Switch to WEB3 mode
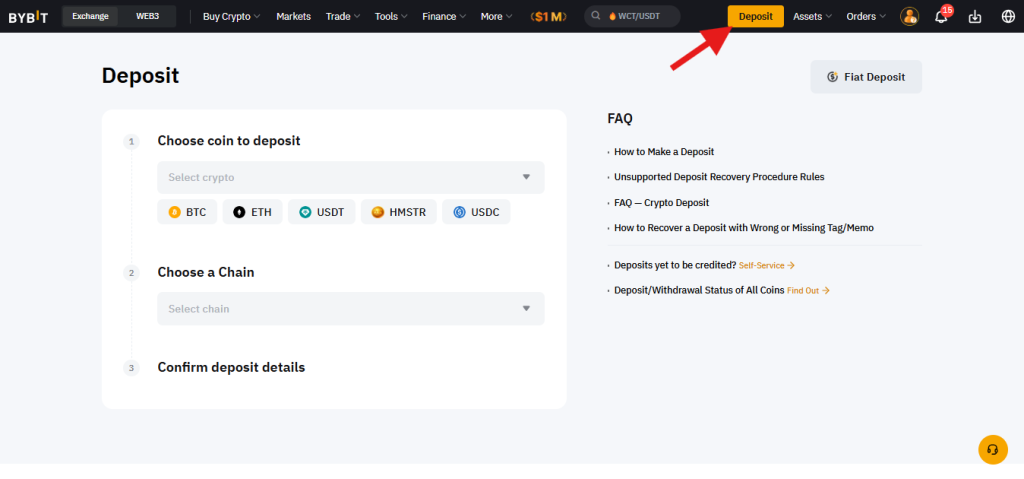1024x479 pixels. point(148,16)
